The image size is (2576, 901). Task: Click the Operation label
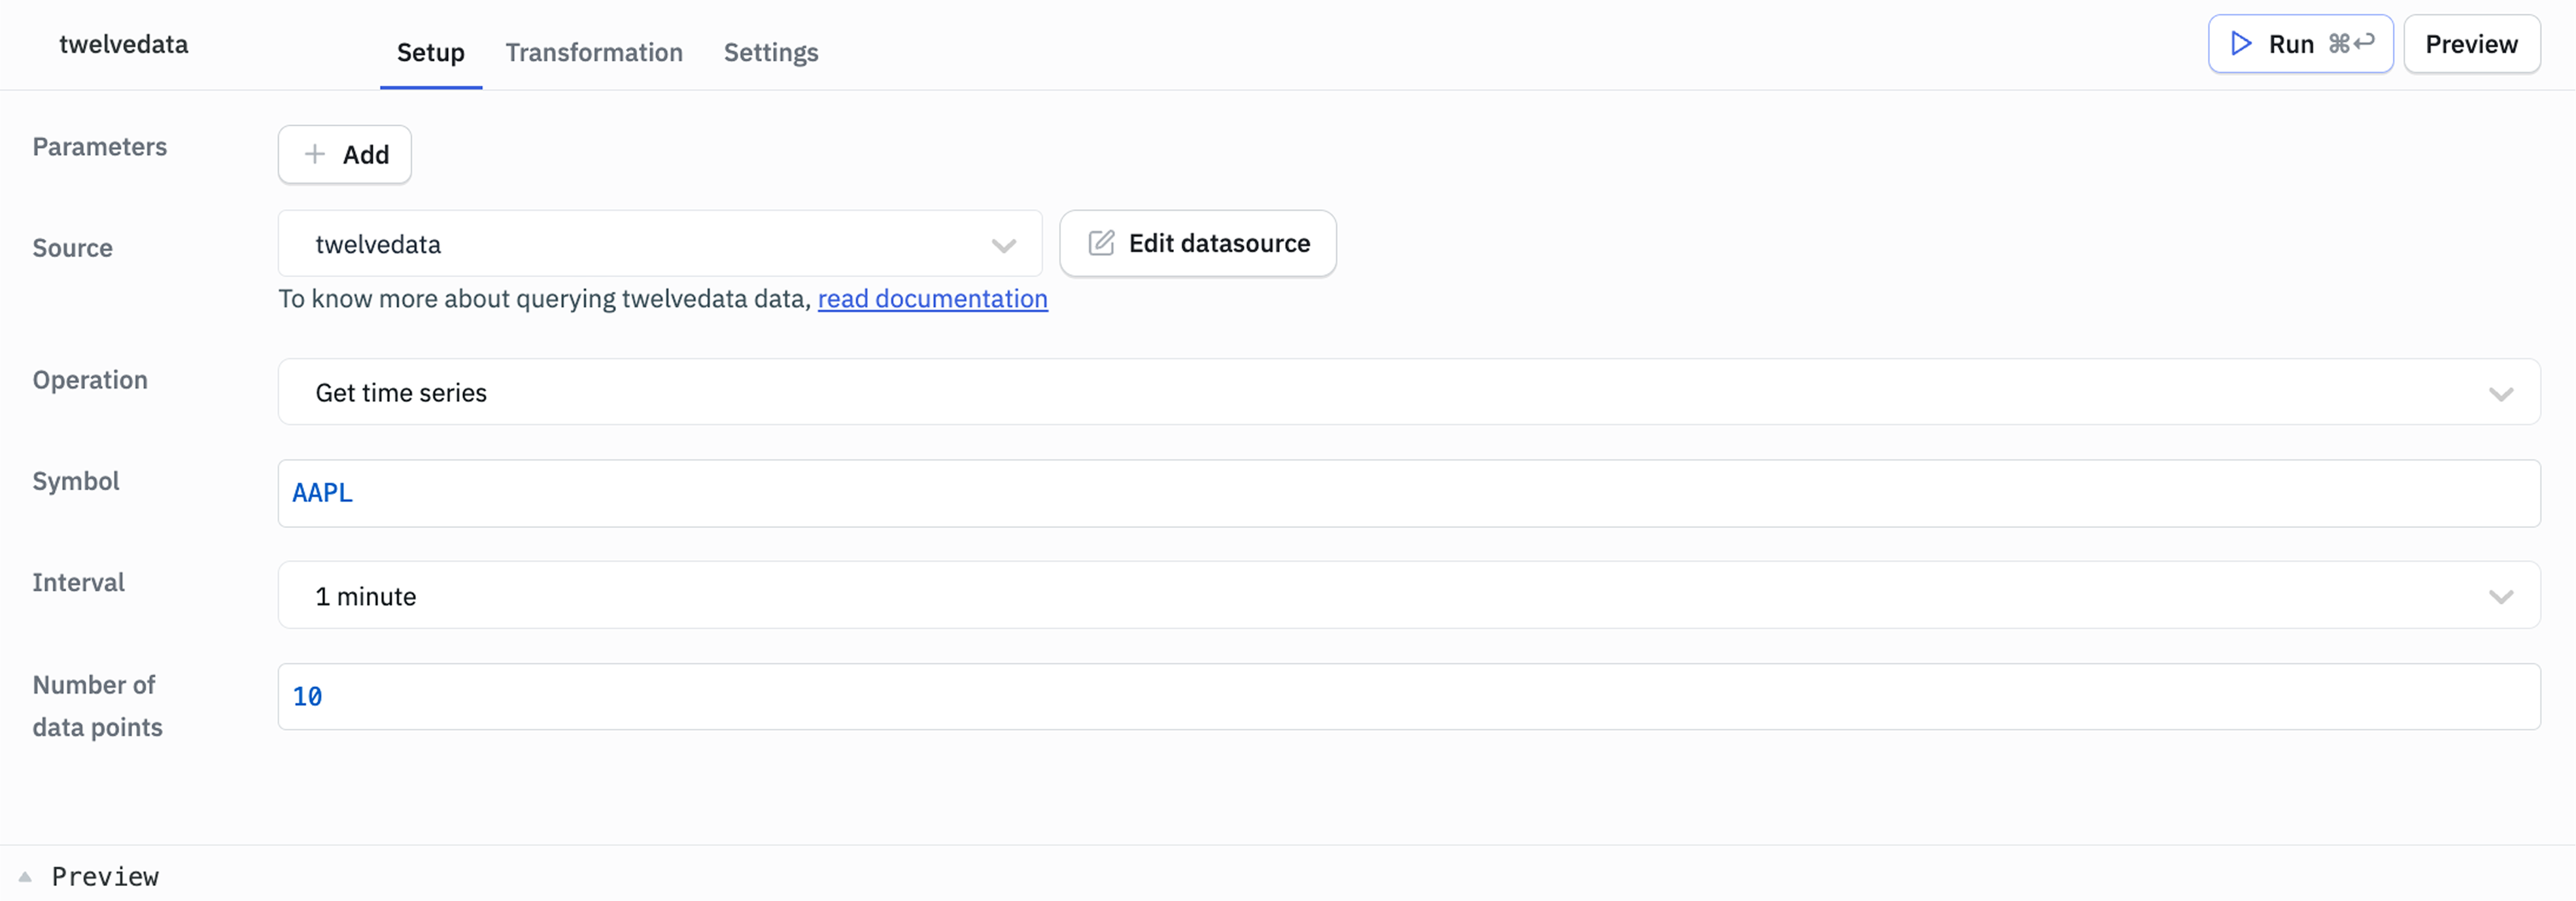[x=90, y=380]
